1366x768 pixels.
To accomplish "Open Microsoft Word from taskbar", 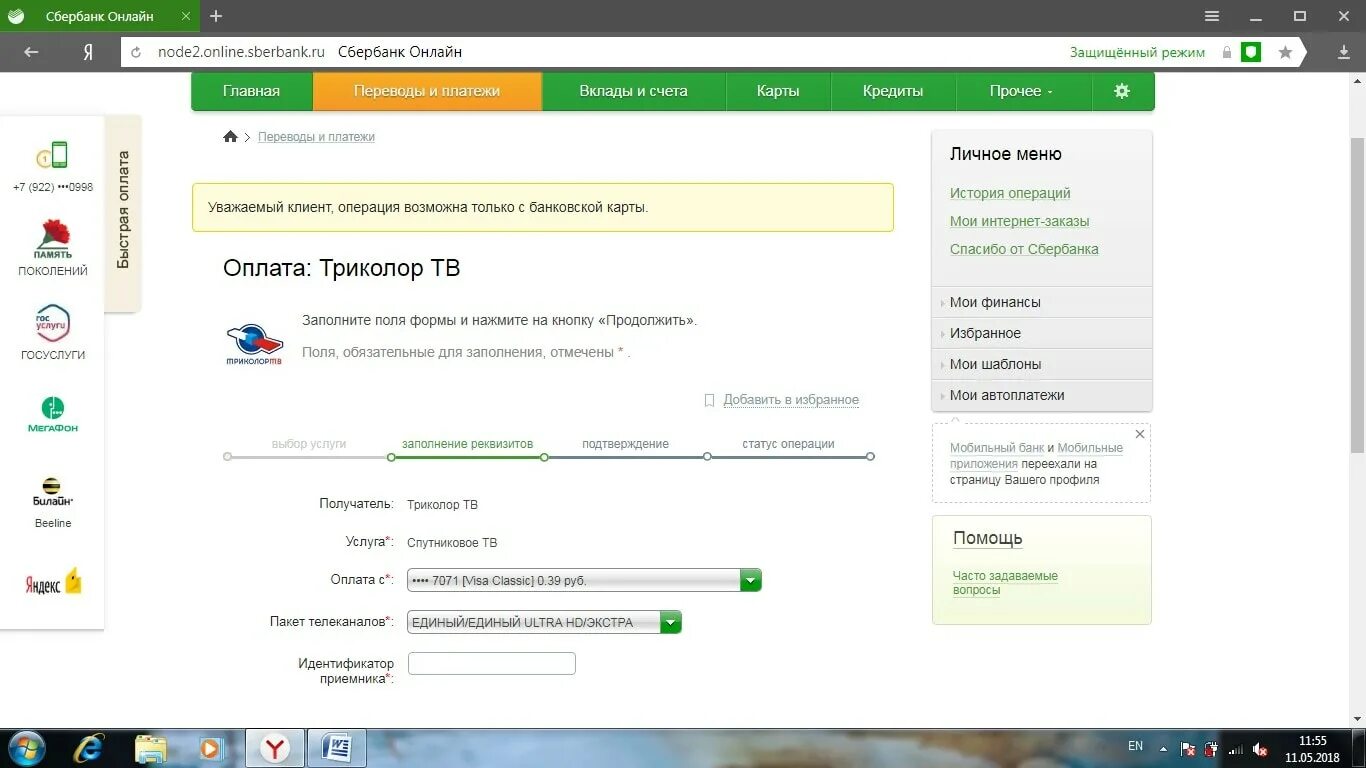I will pos(336,748).
